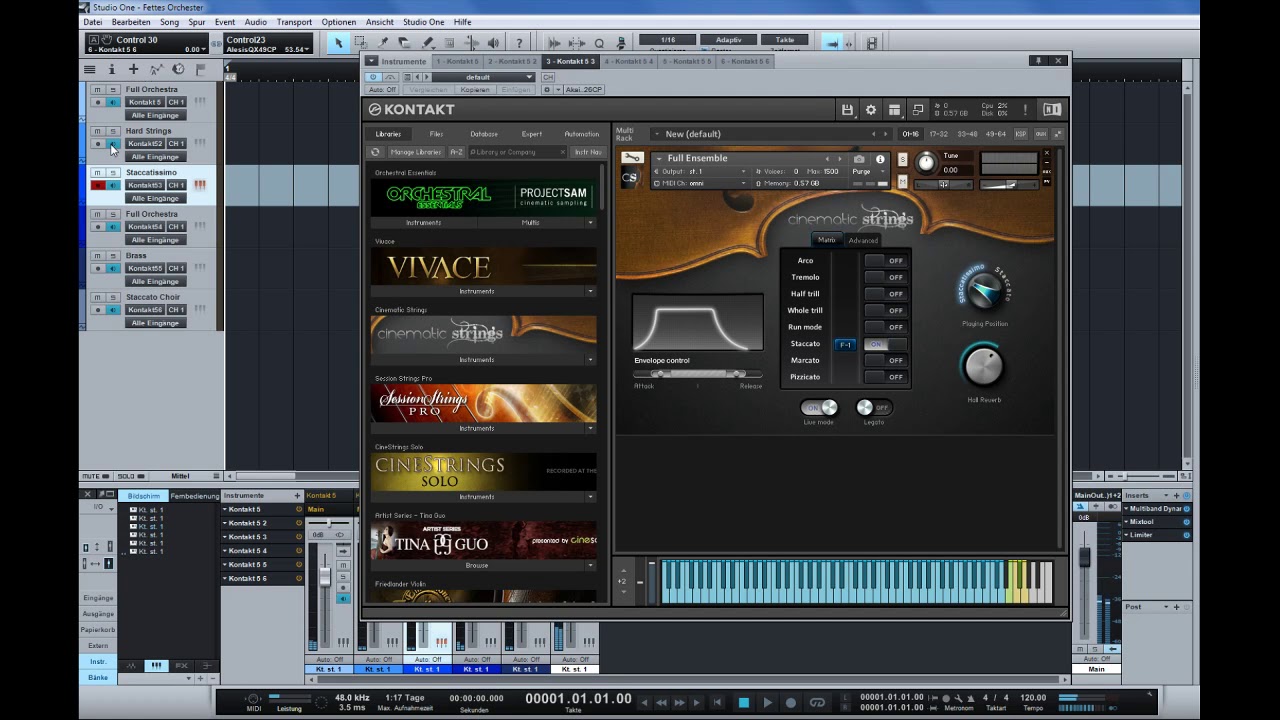Choose the range selection tool
The width and height of the screenshot is (1280, 720).
tap(360, 43)
